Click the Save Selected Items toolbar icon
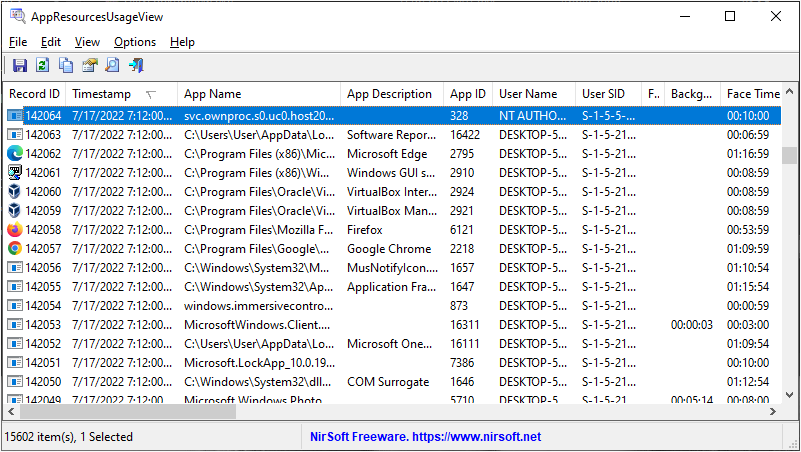 point(19,65)
